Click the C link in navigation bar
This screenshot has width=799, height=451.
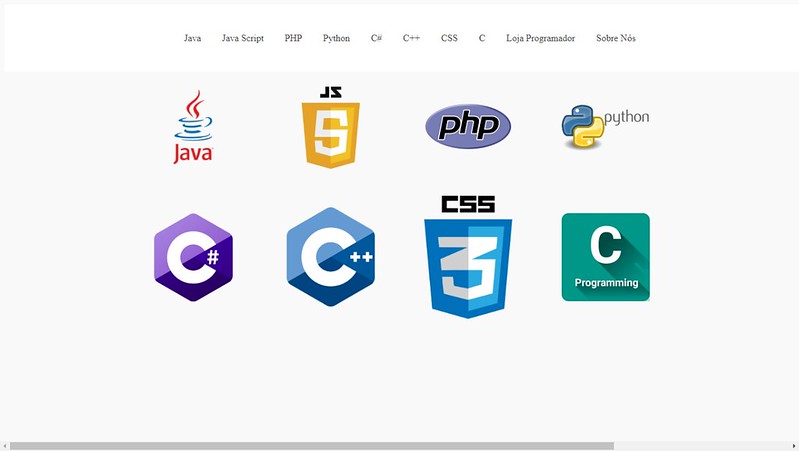click(x=482, y=38)
